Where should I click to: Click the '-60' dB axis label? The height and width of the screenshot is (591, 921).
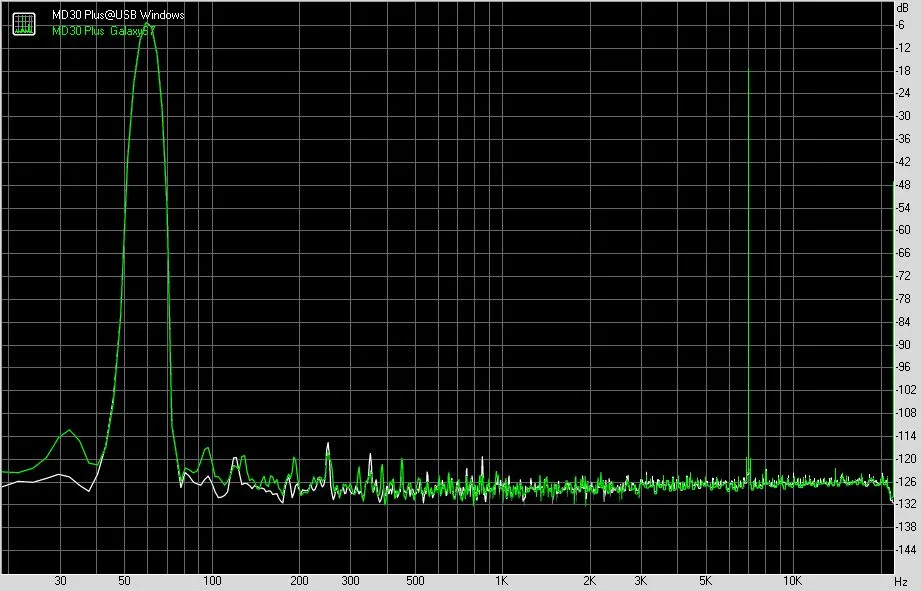(x=903, y=230)
